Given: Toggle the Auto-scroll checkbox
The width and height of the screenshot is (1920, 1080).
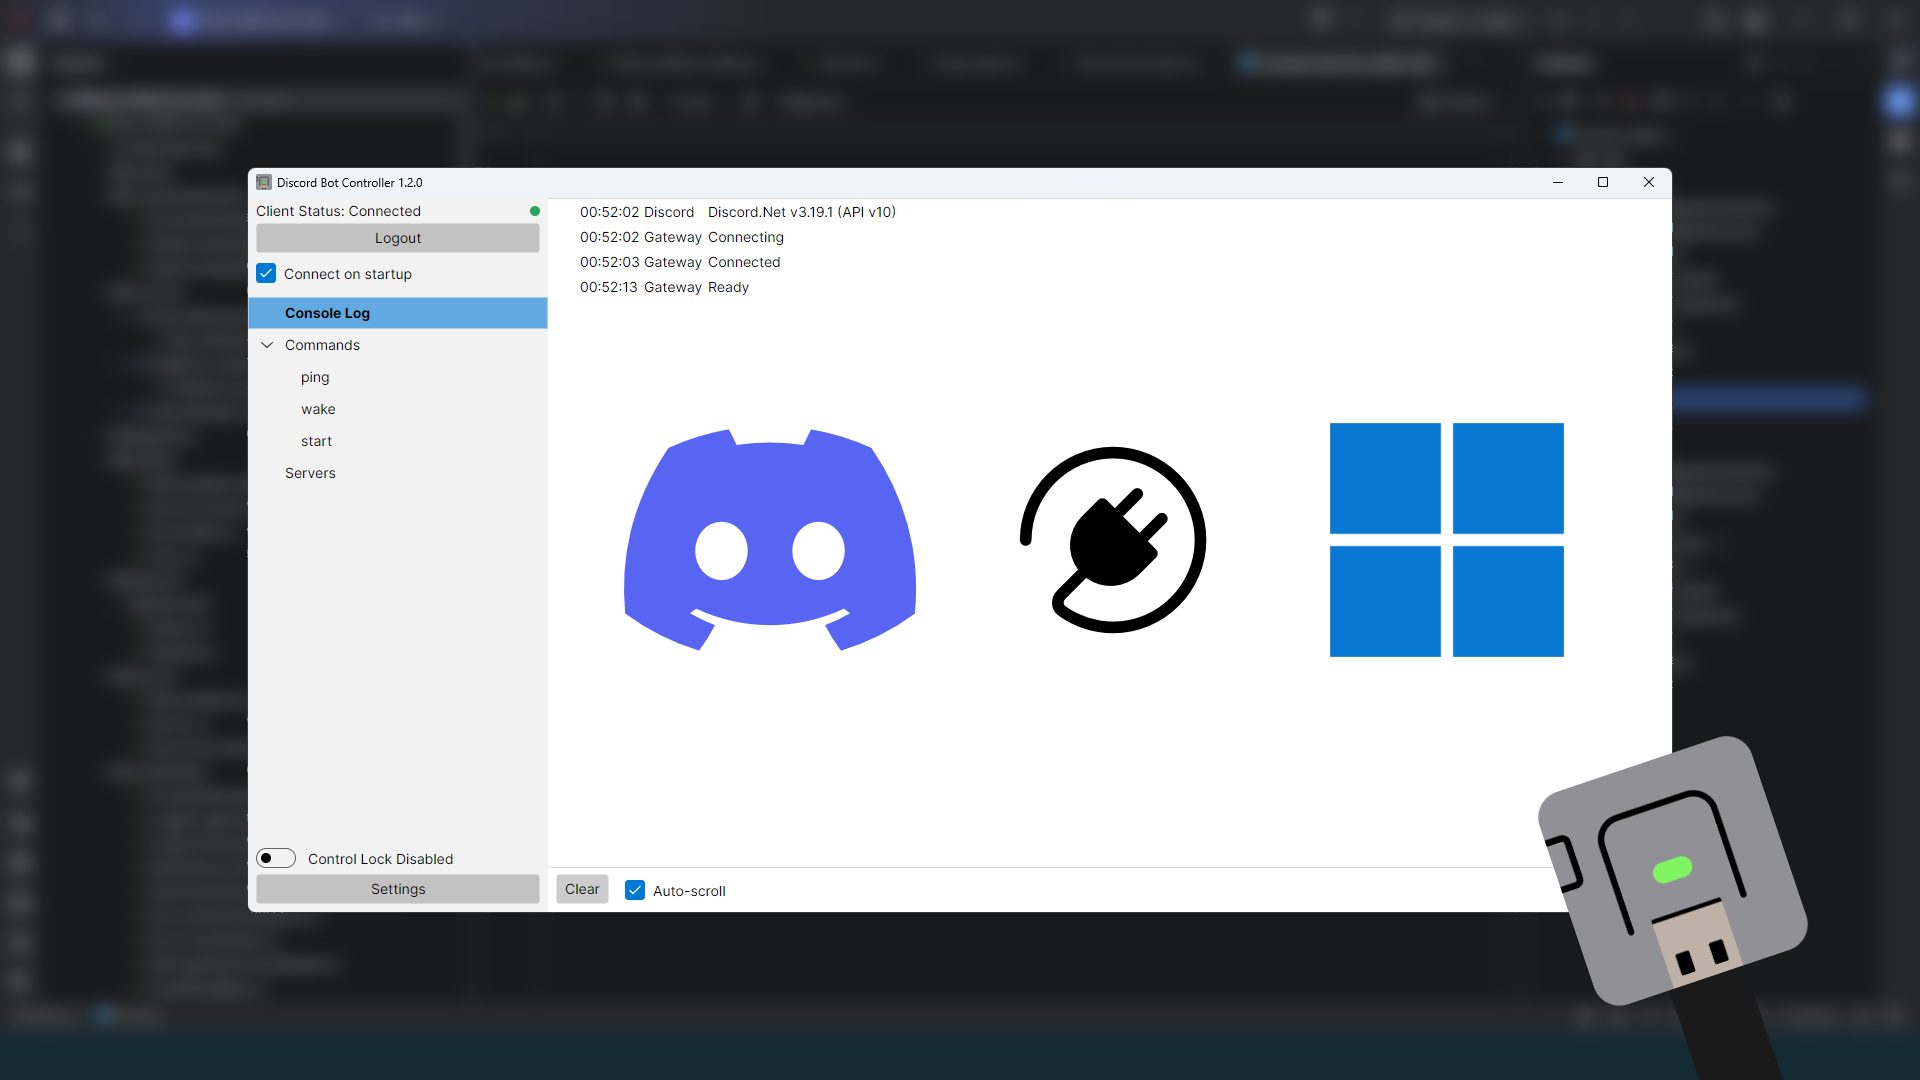Looking at the screenshot, I should 635,890.
